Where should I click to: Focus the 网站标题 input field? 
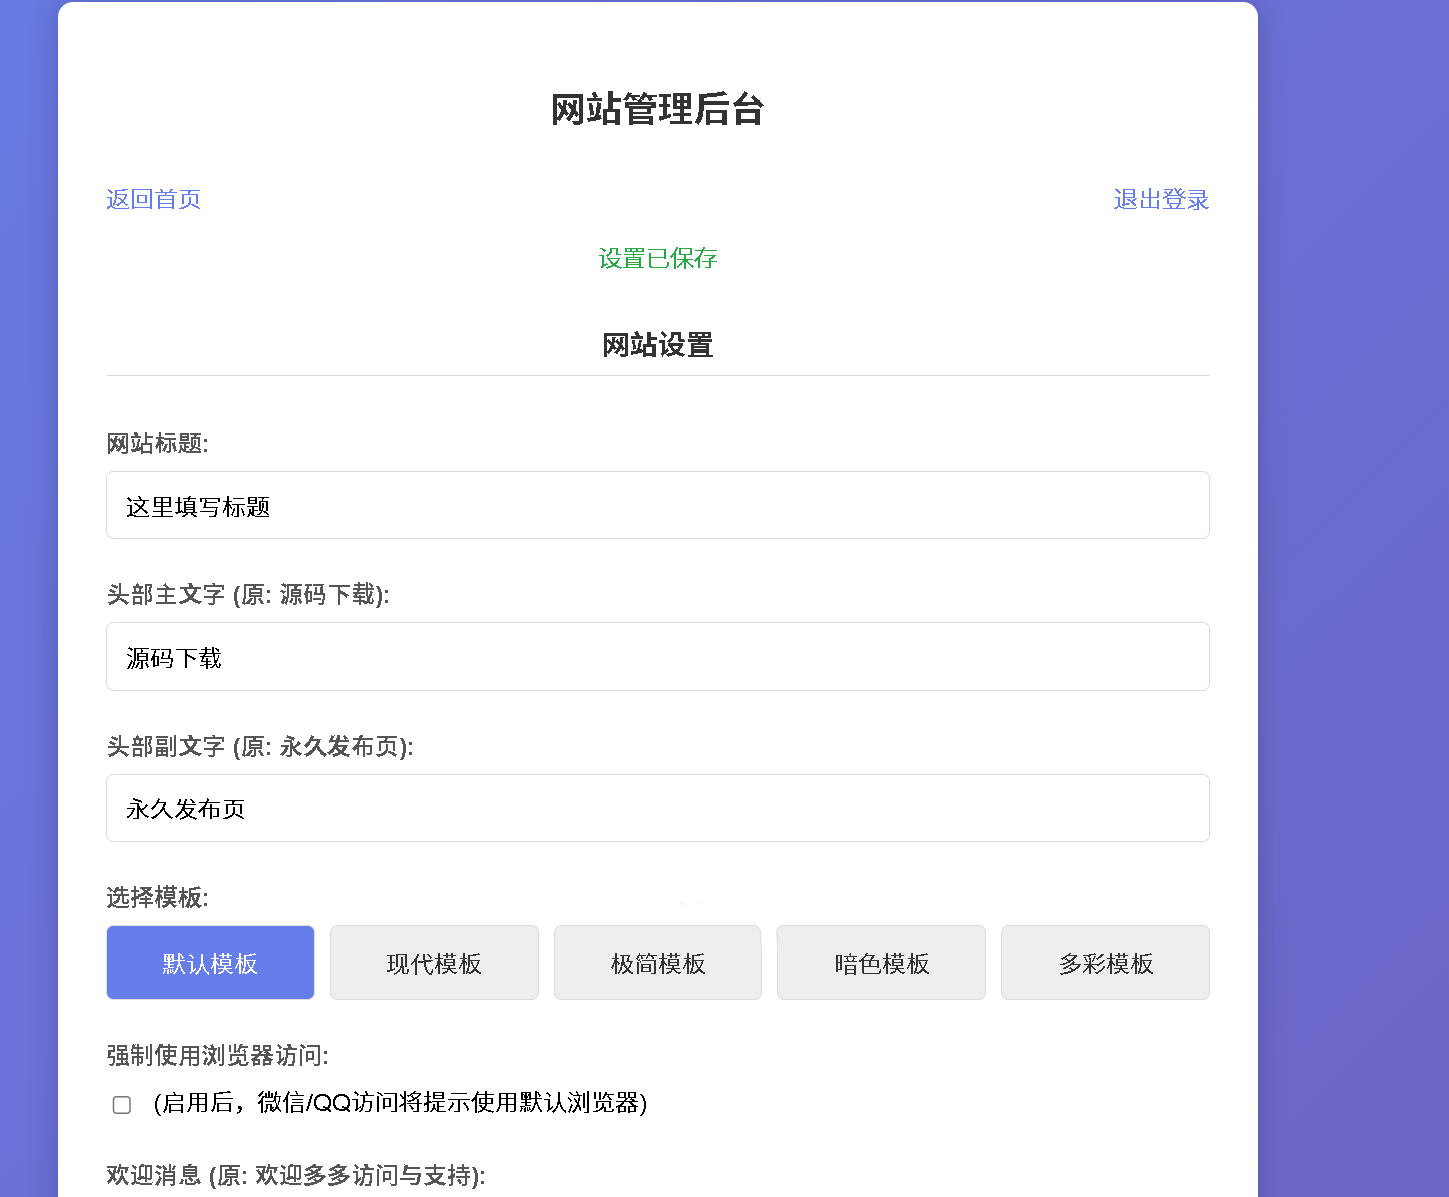coord(657,505)
